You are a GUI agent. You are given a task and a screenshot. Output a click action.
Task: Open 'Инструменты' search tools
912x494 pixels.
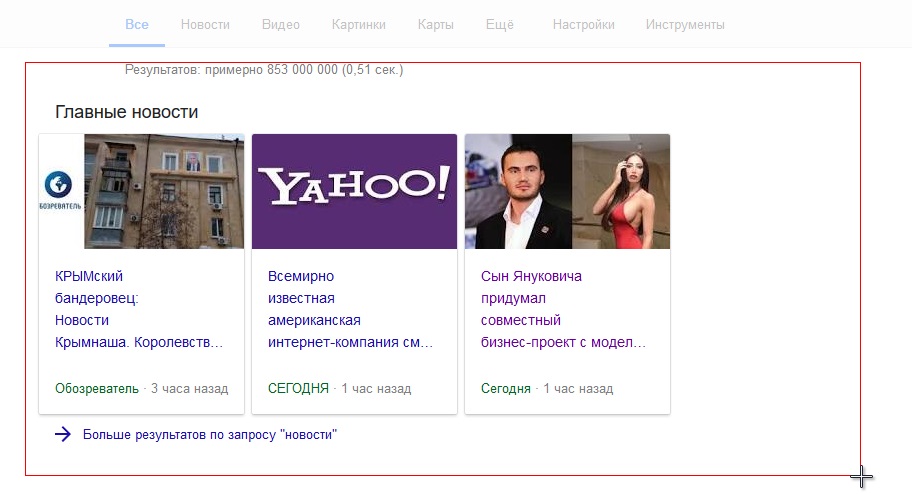(685, 24)
